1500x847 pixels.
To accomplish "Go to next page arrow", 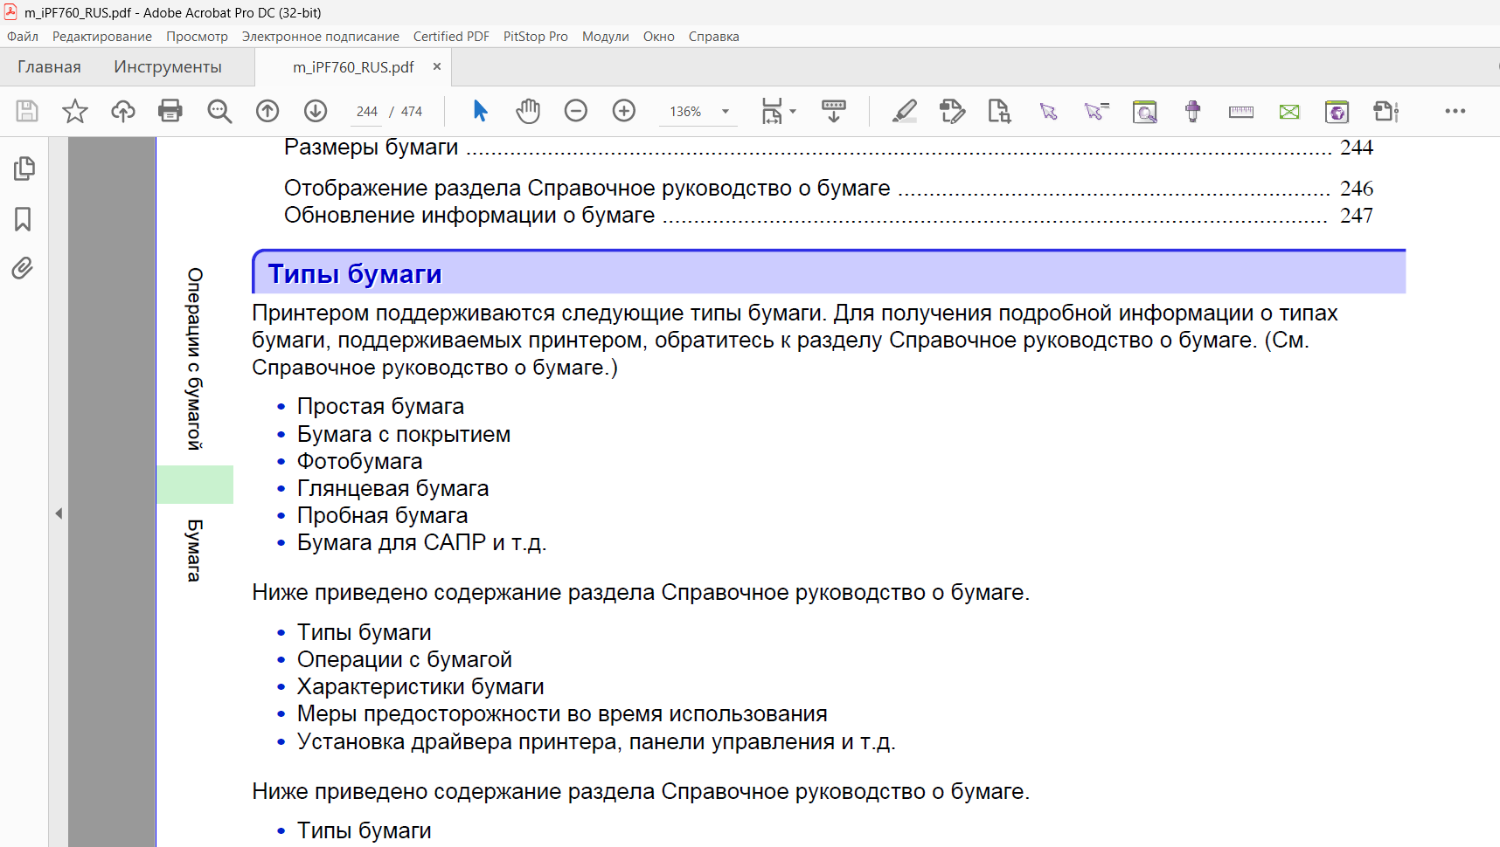I will pyautogui.click(x=315, y=111).
